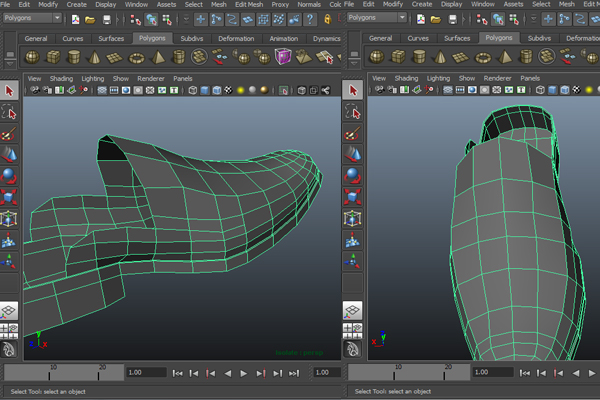
Task: Create a polygon sphere from left window shelf
Action: pos(32,57)
